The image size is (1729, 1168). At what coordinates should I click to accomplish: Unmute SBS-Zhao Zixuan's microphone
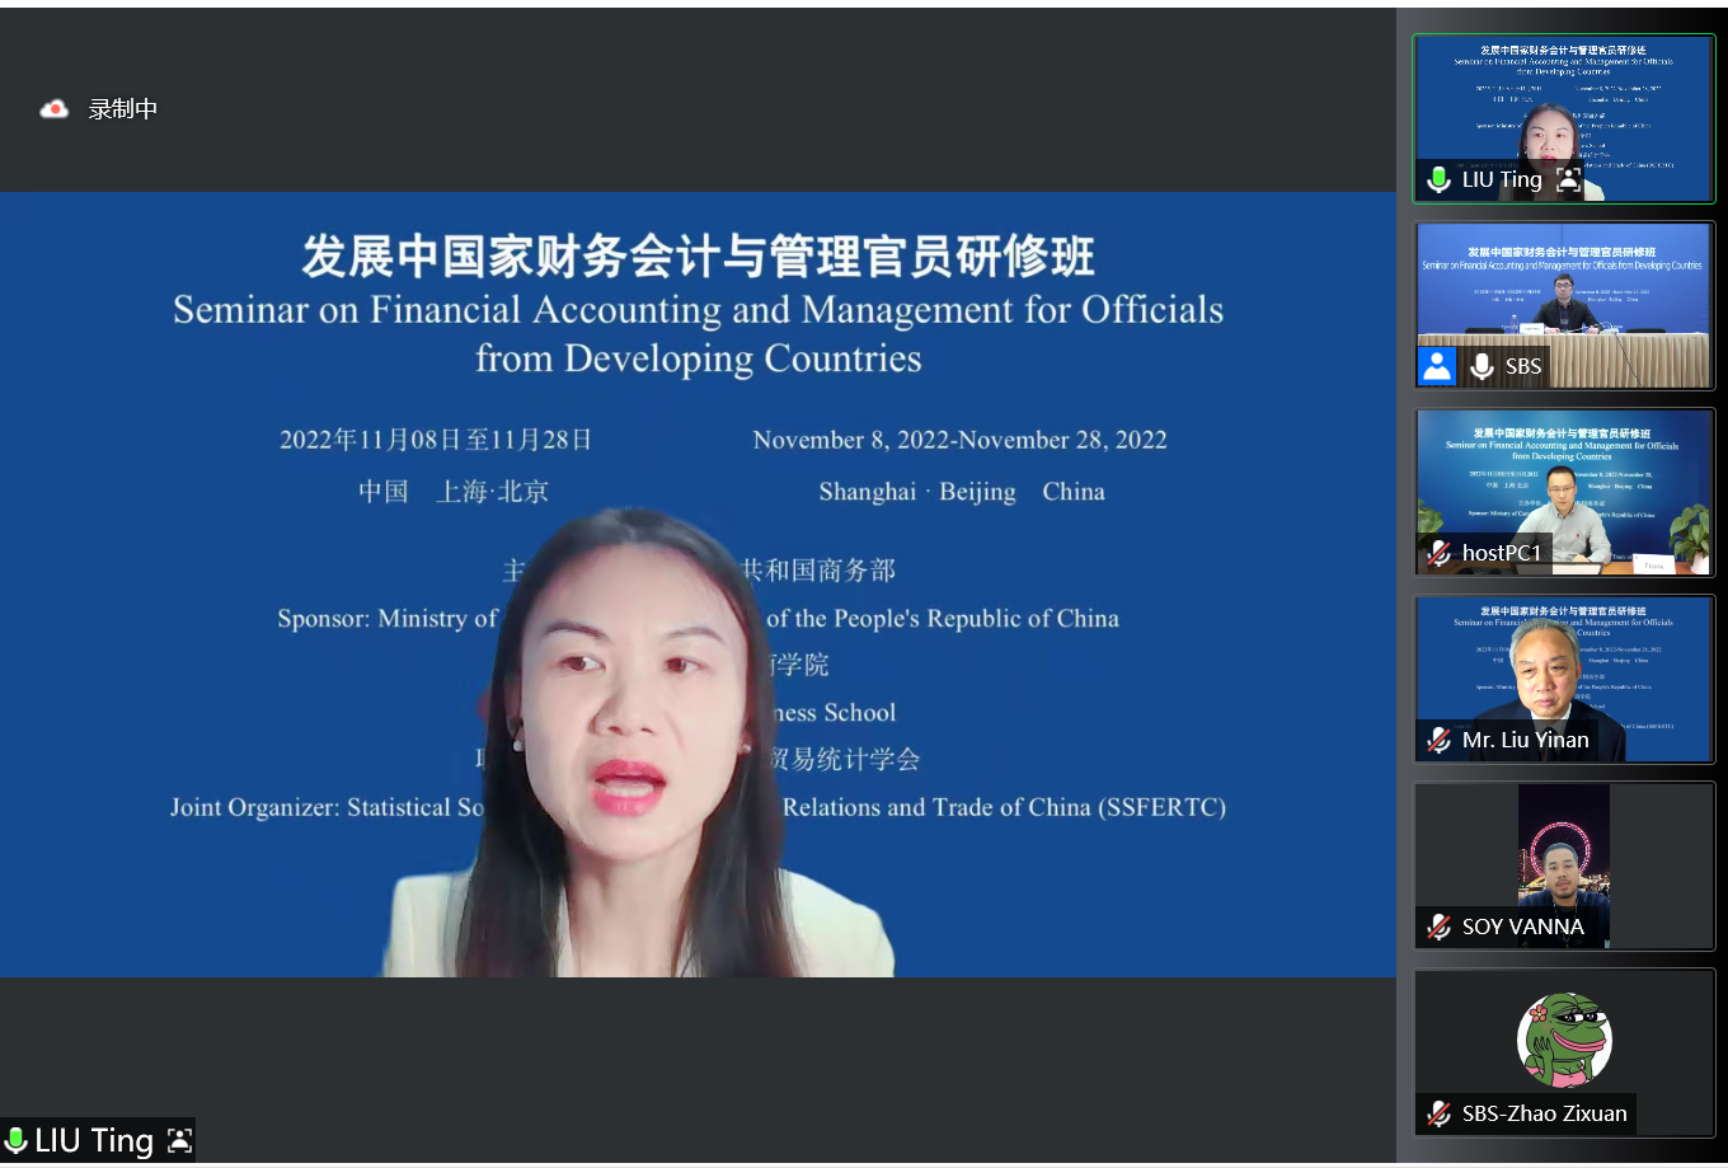(x=1438, y=1113)
